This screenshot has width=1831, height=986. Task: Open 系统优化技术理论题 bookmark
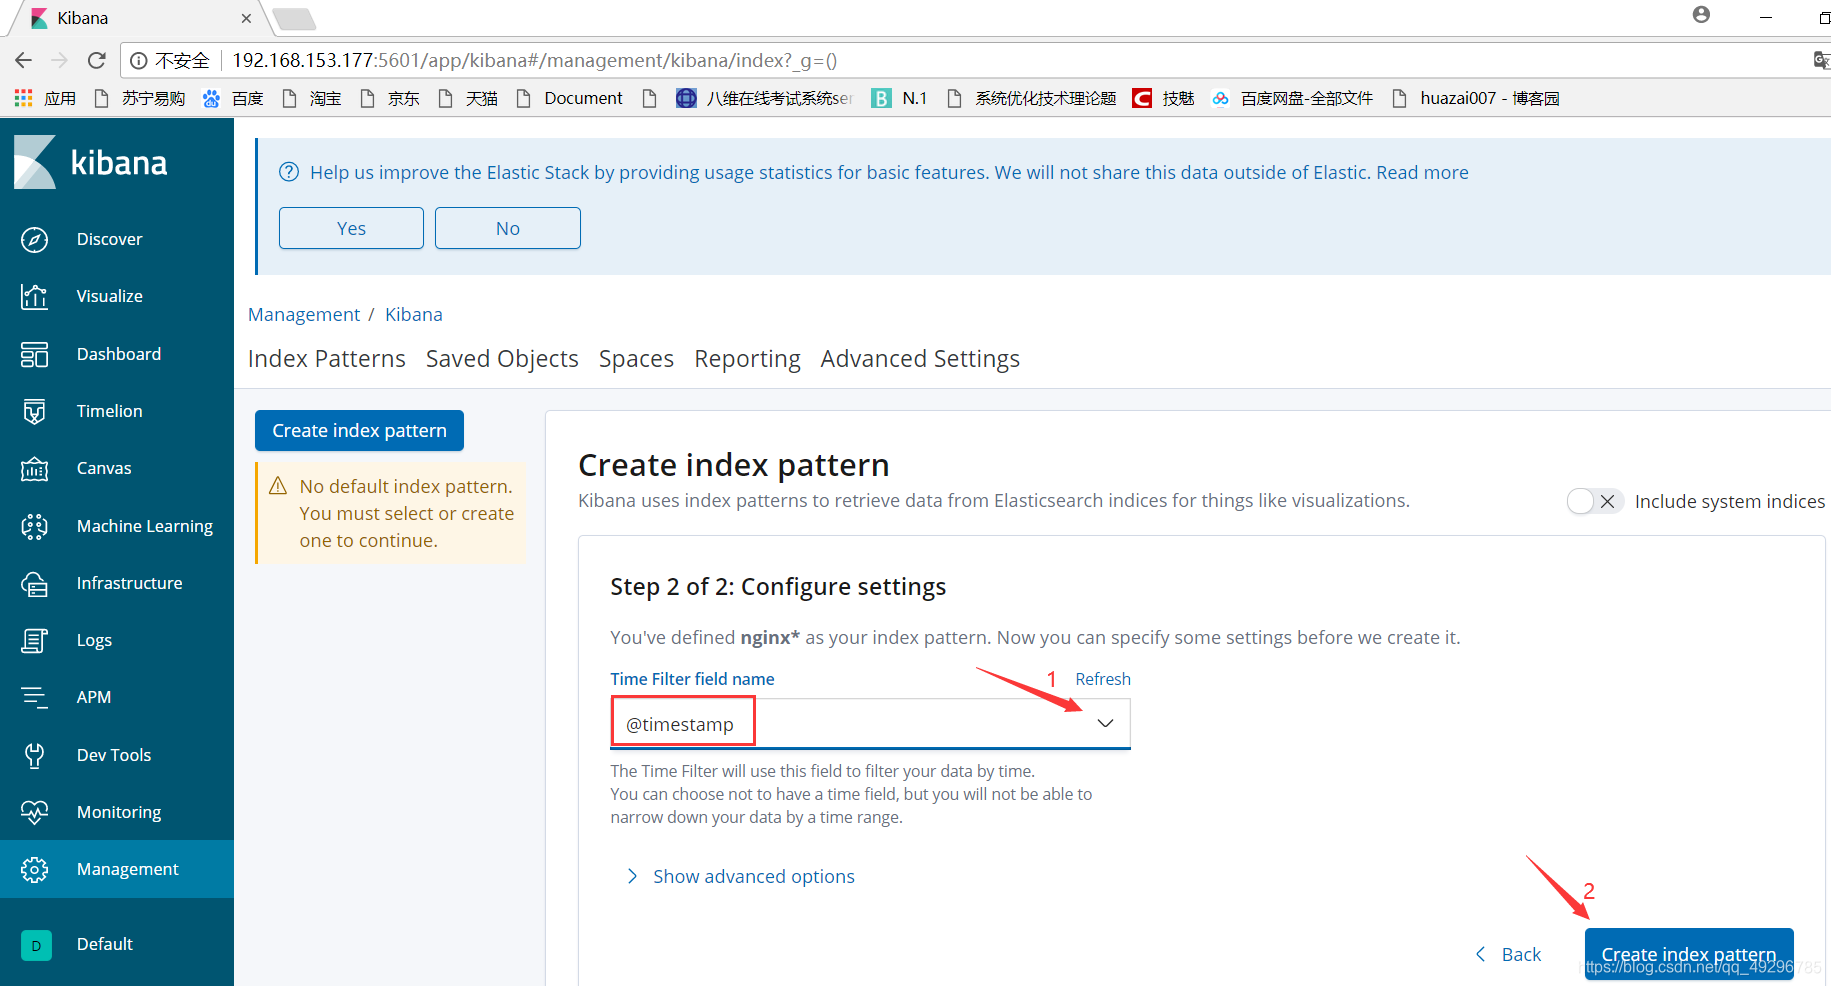point(1031,98)
